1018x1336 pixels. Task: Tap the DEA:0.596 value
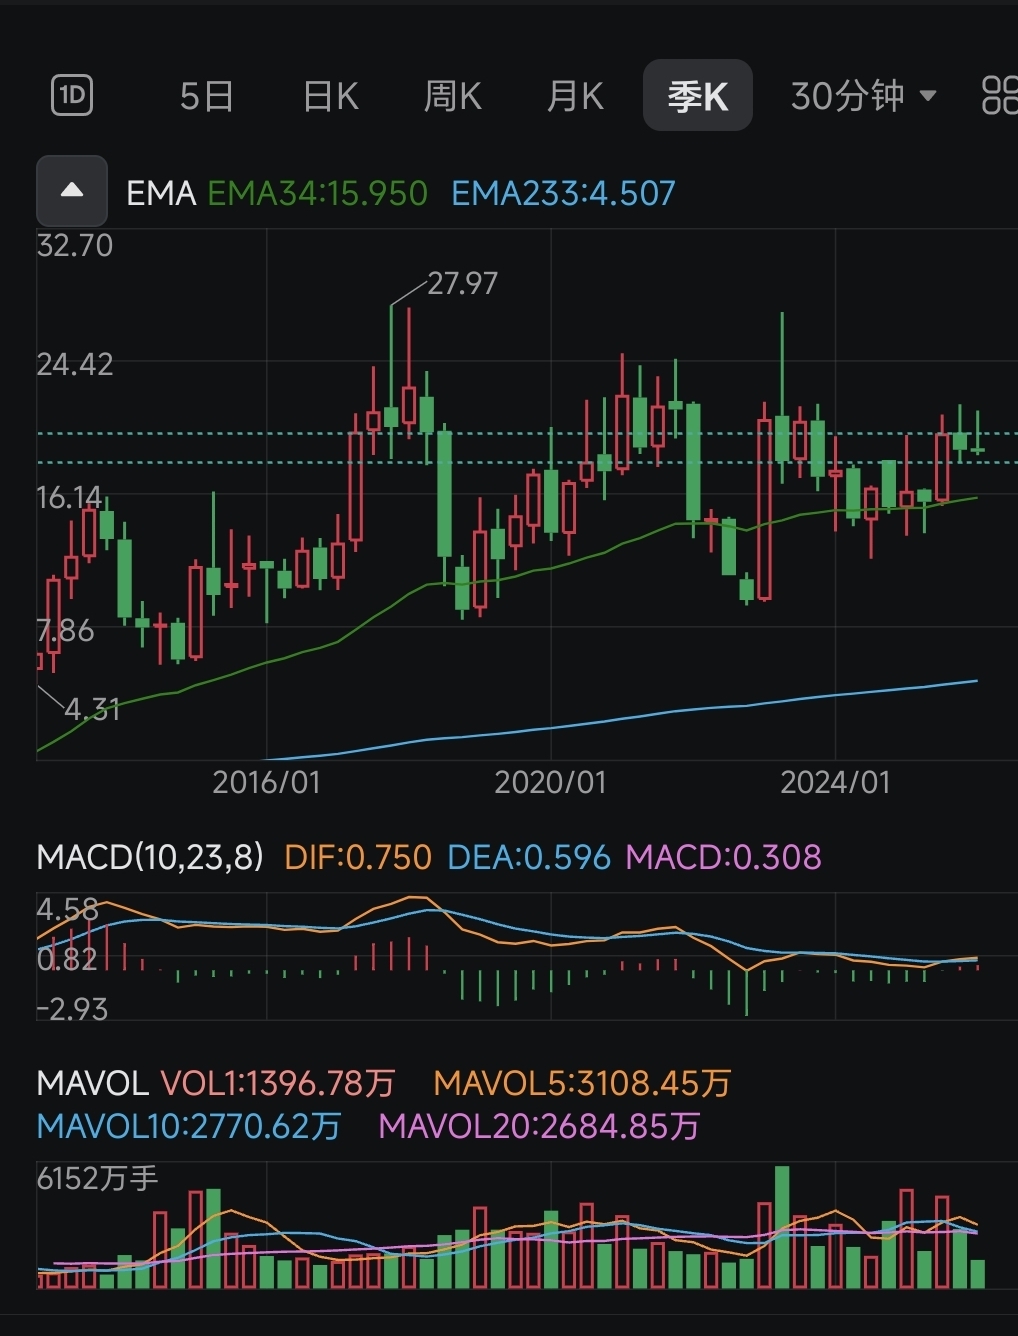click(x=529, y=857)
